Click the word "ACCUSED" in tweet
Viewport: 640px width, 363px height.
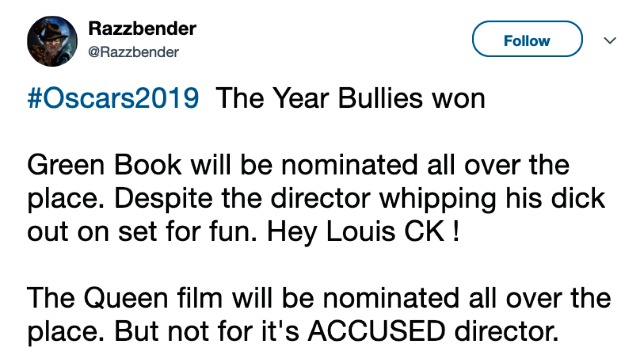[376, 331]
